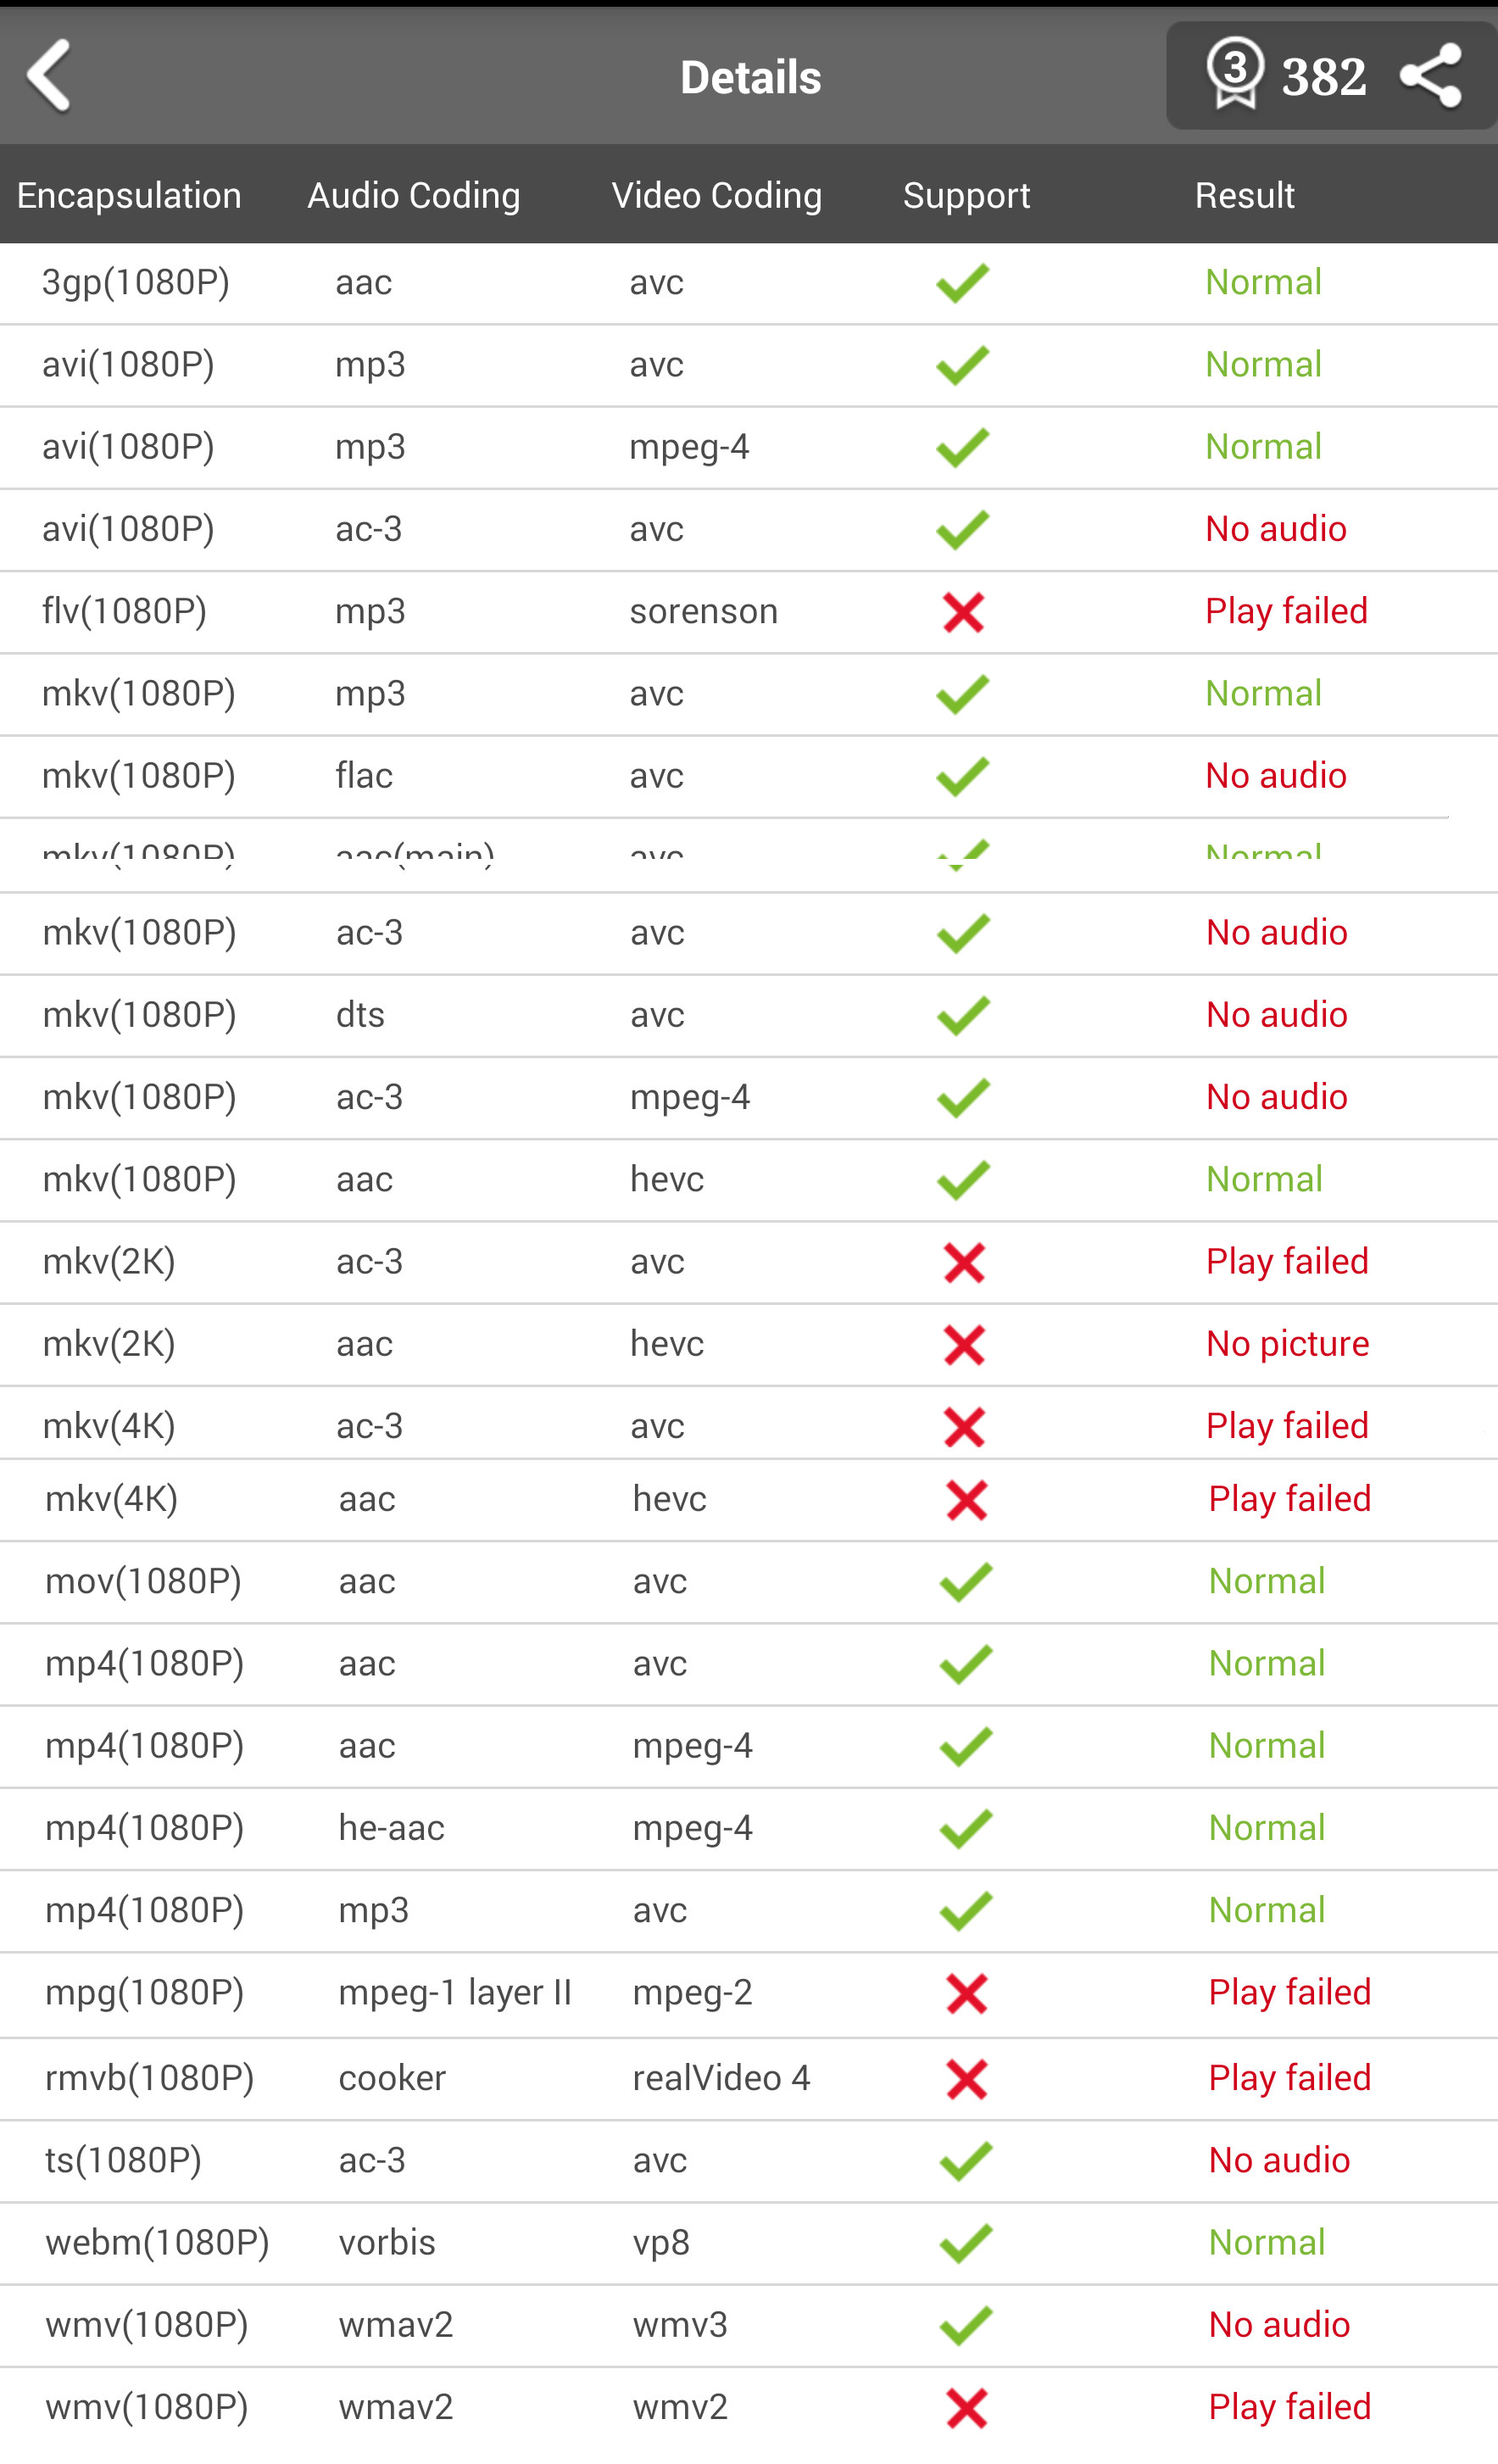Image resolution: width=1498 pixels, height=2464 pixels.
Task: Tap the share icon
Action: 1431,76
